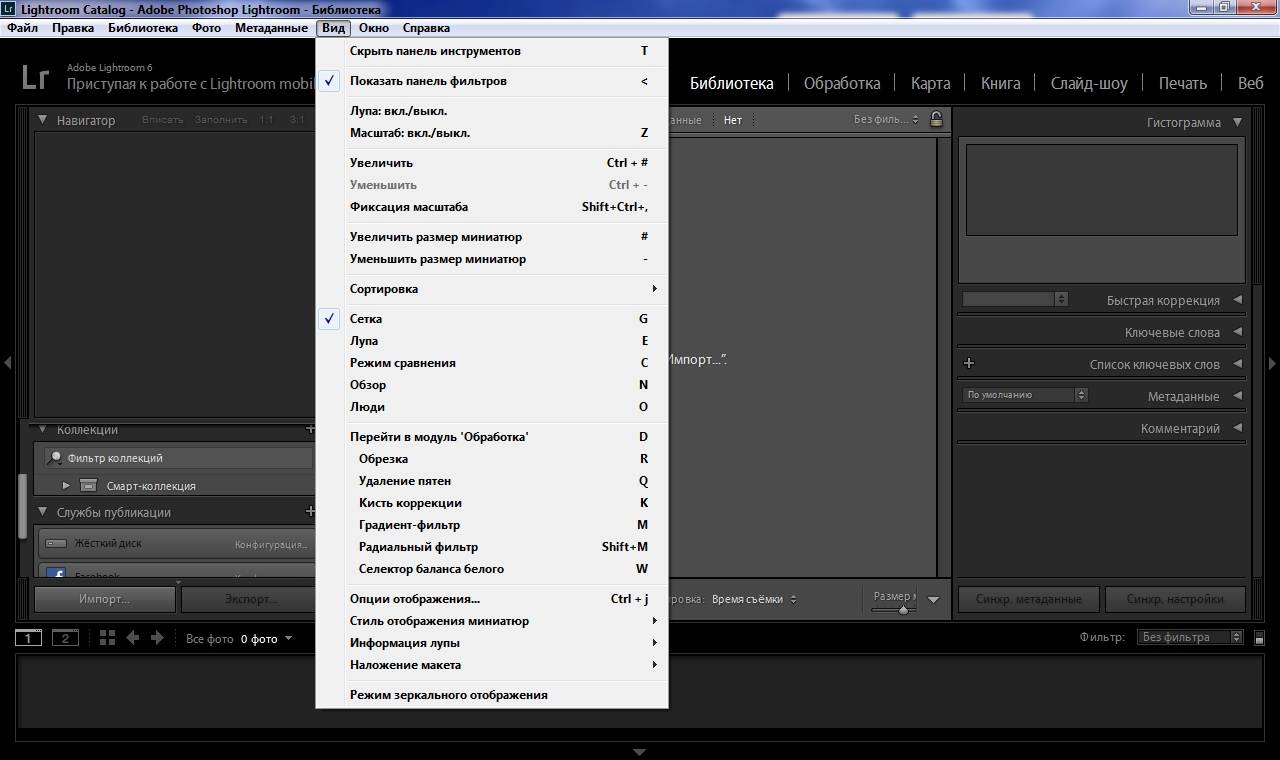Click Конфигурация... for Жёсткий диск

271,544
